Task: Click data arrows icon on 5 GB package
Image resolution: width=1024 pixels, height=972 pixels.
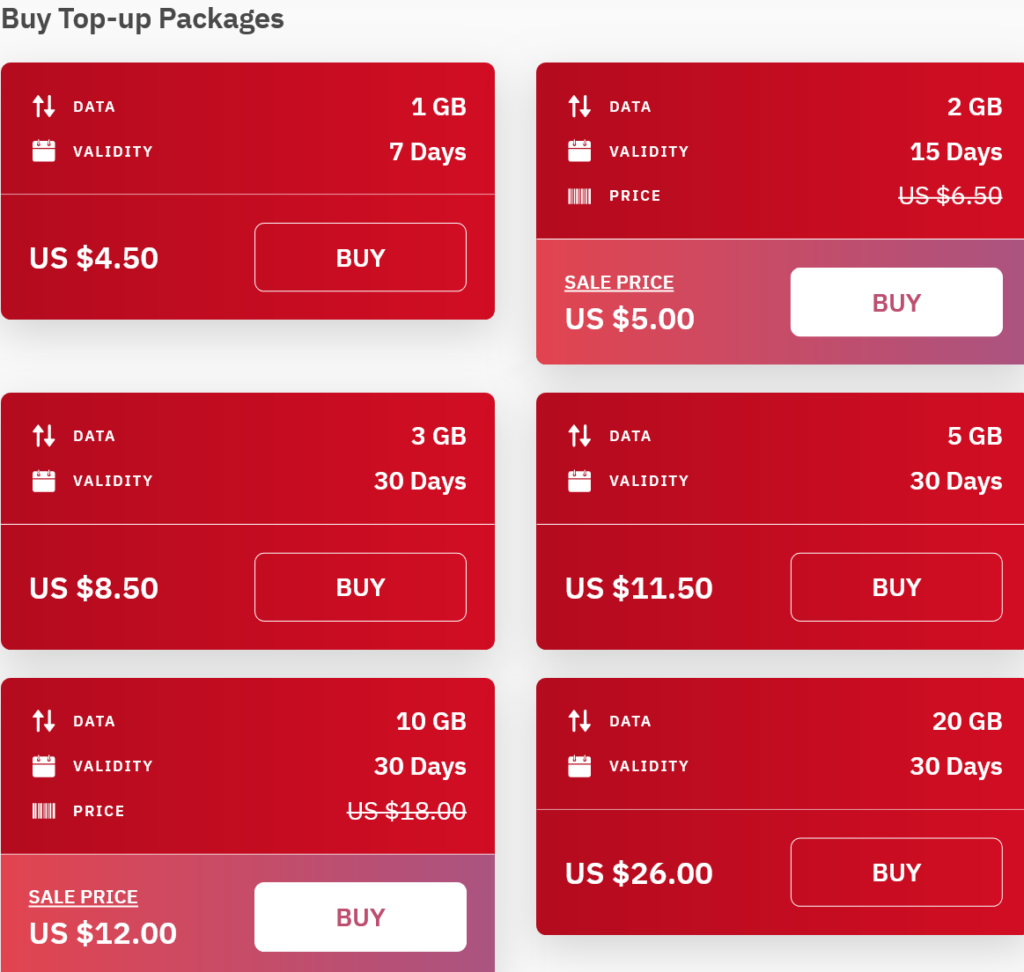Action: click(579, 436)
